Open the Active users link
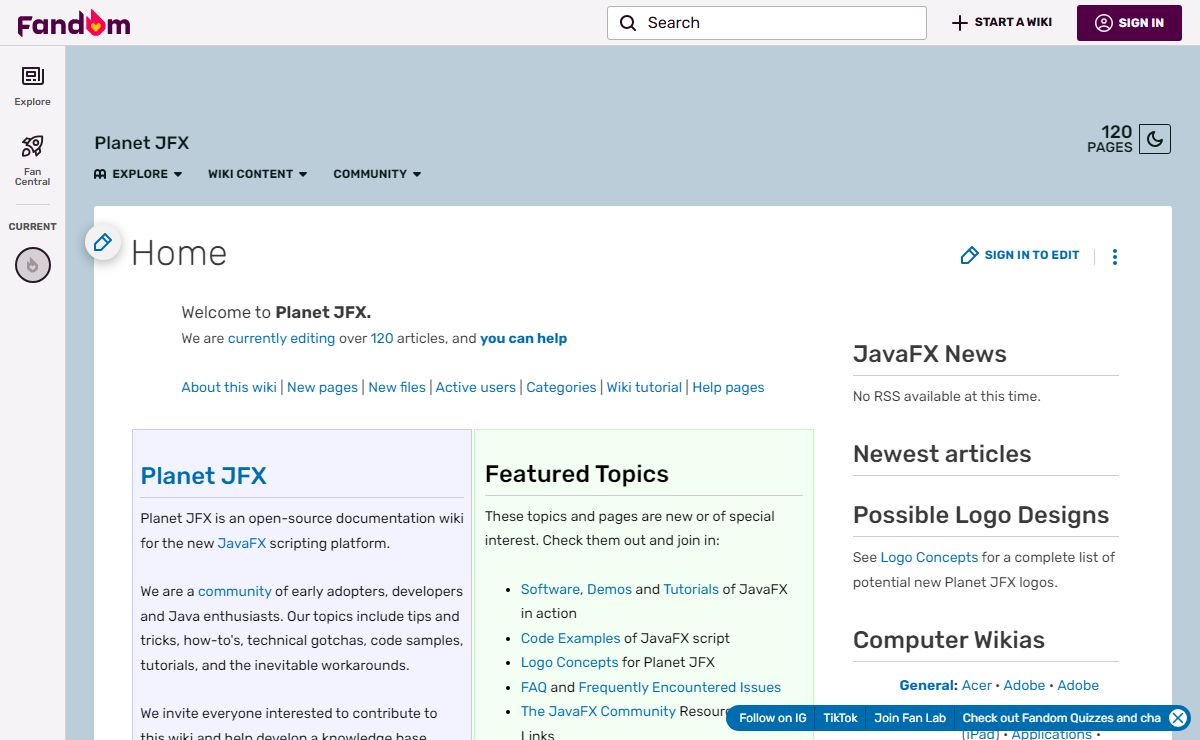The image size is (1200, 740). [x=476, y=387]
